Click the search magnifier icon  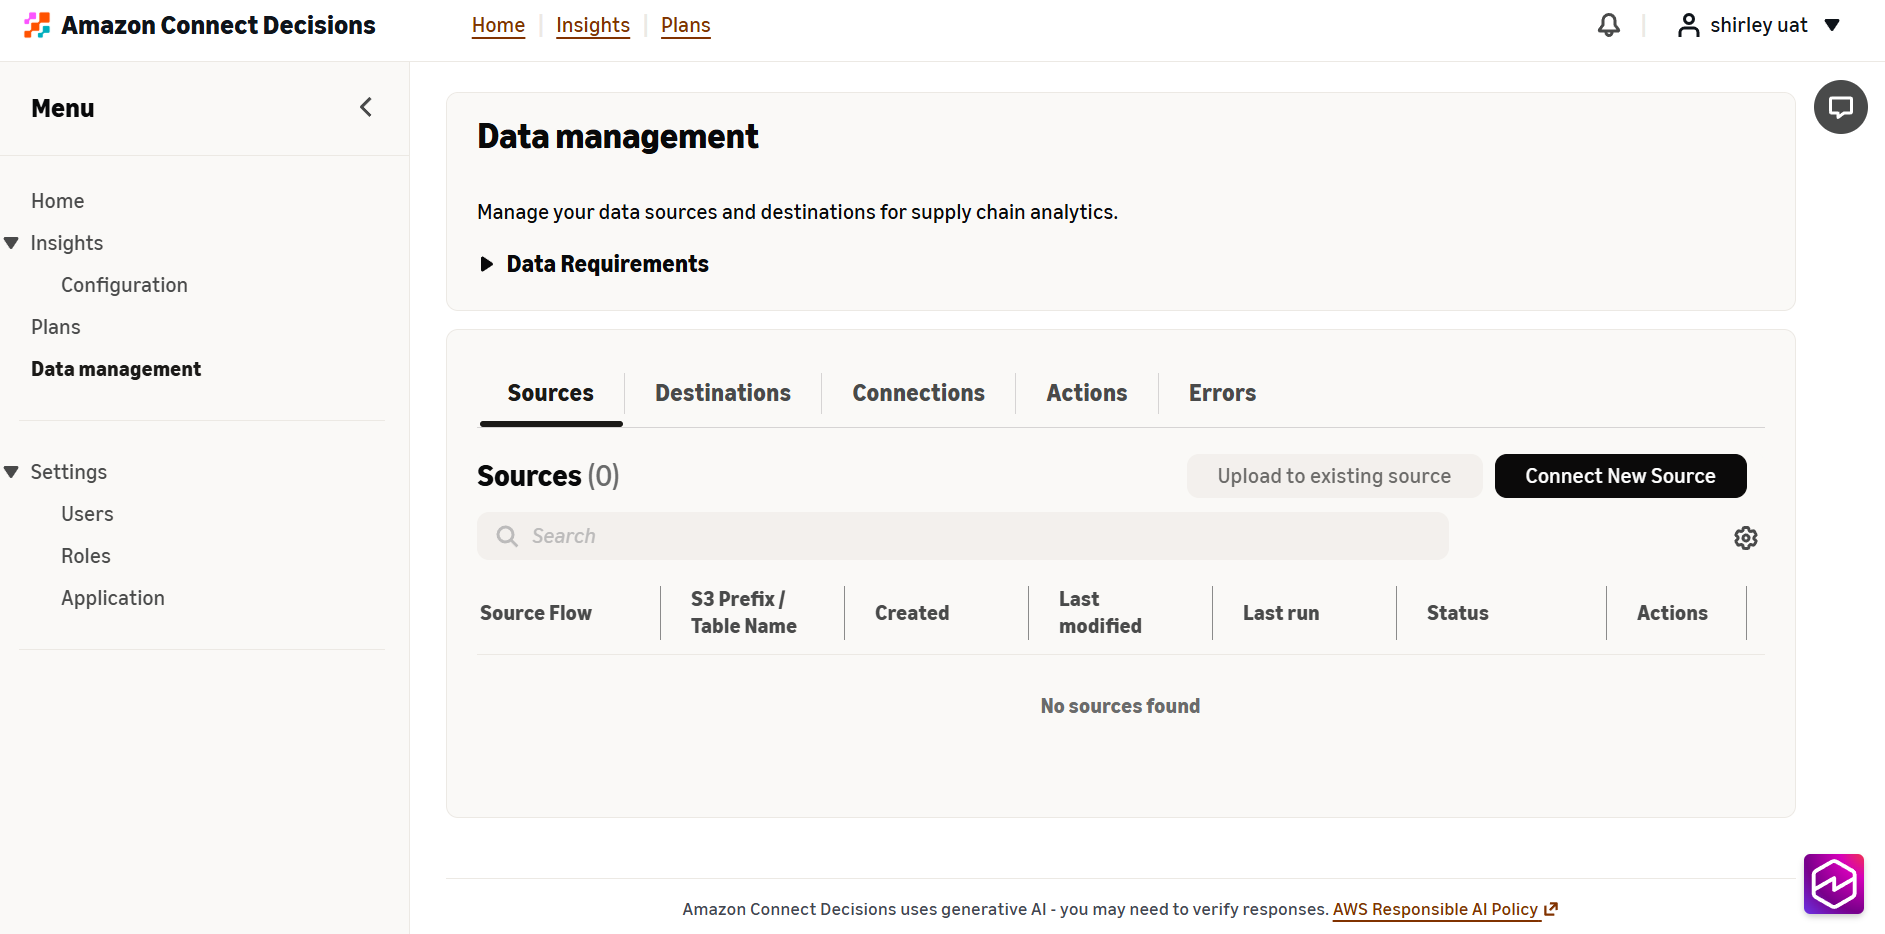coord(507,536)
